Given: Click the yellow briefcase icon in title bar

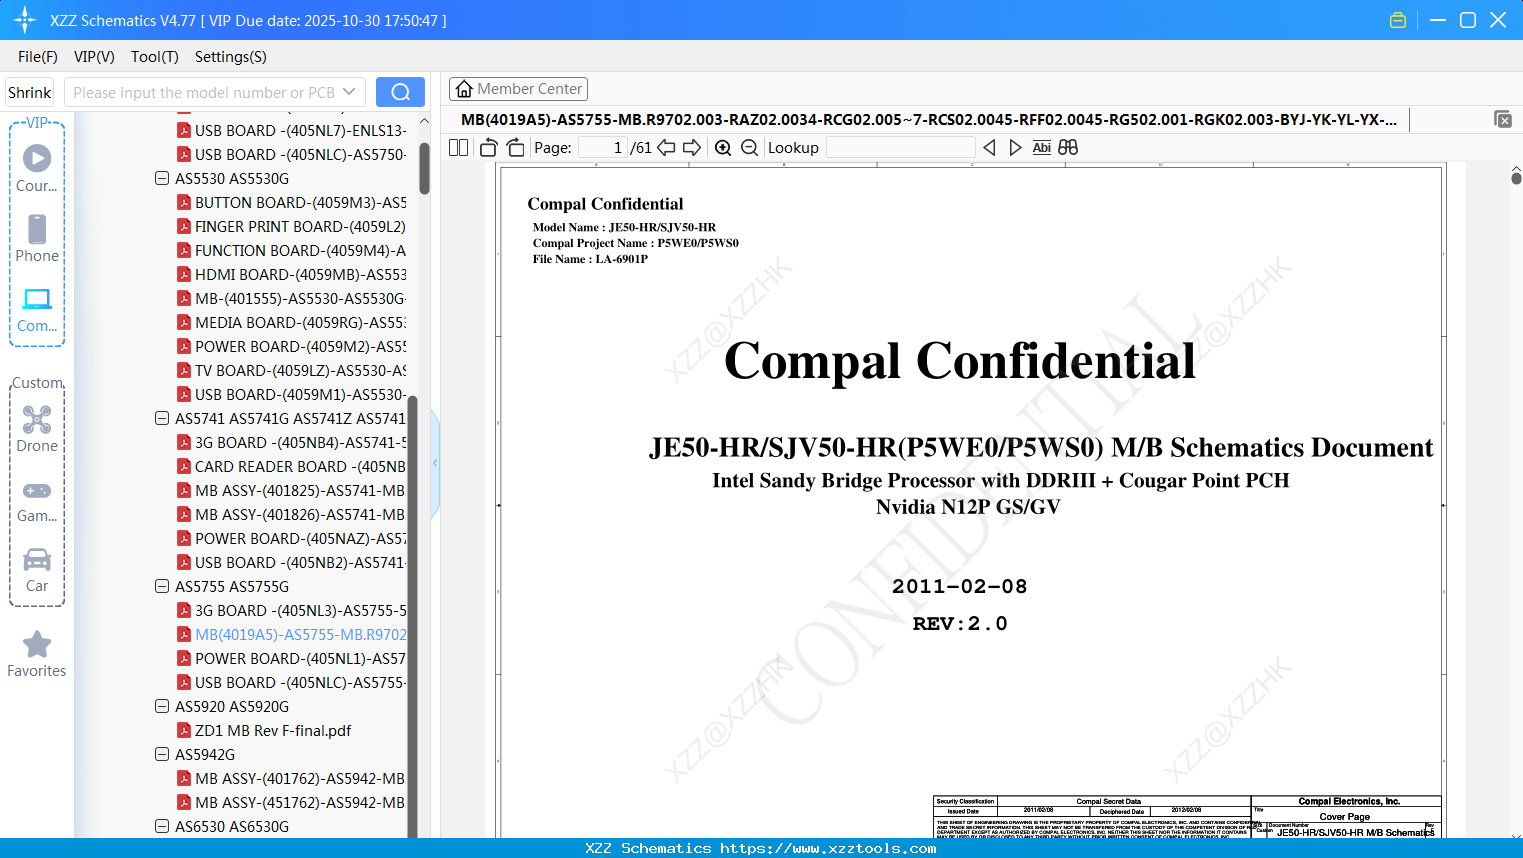Looking at the screenshot, I should tap(1398, 20).
